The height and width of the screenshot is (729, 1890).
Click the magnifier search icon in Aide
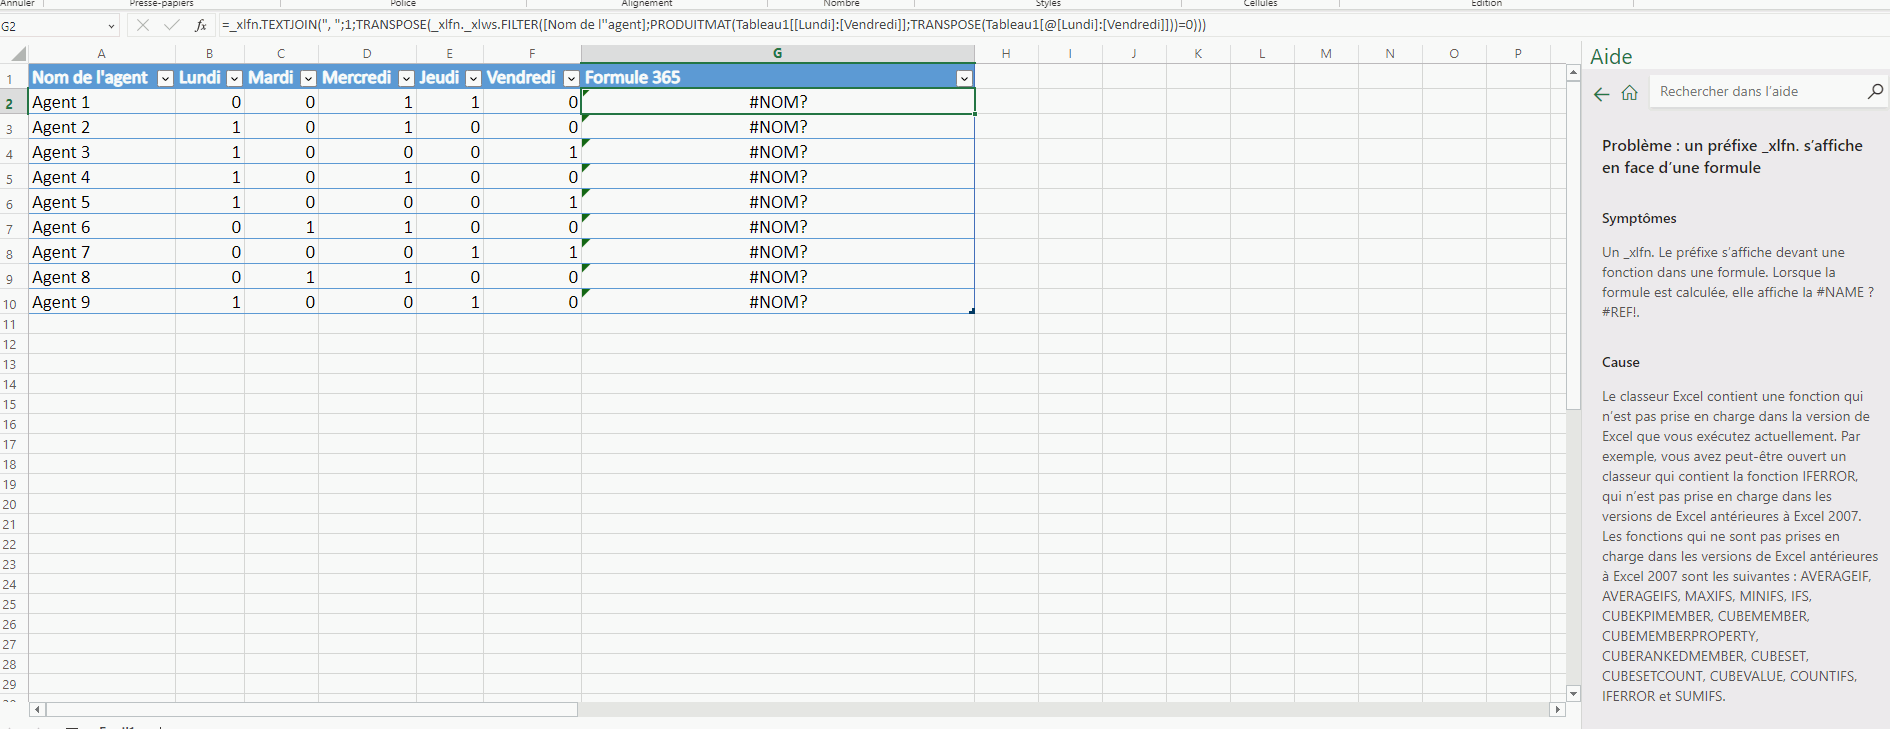[x=1875, y=91]
